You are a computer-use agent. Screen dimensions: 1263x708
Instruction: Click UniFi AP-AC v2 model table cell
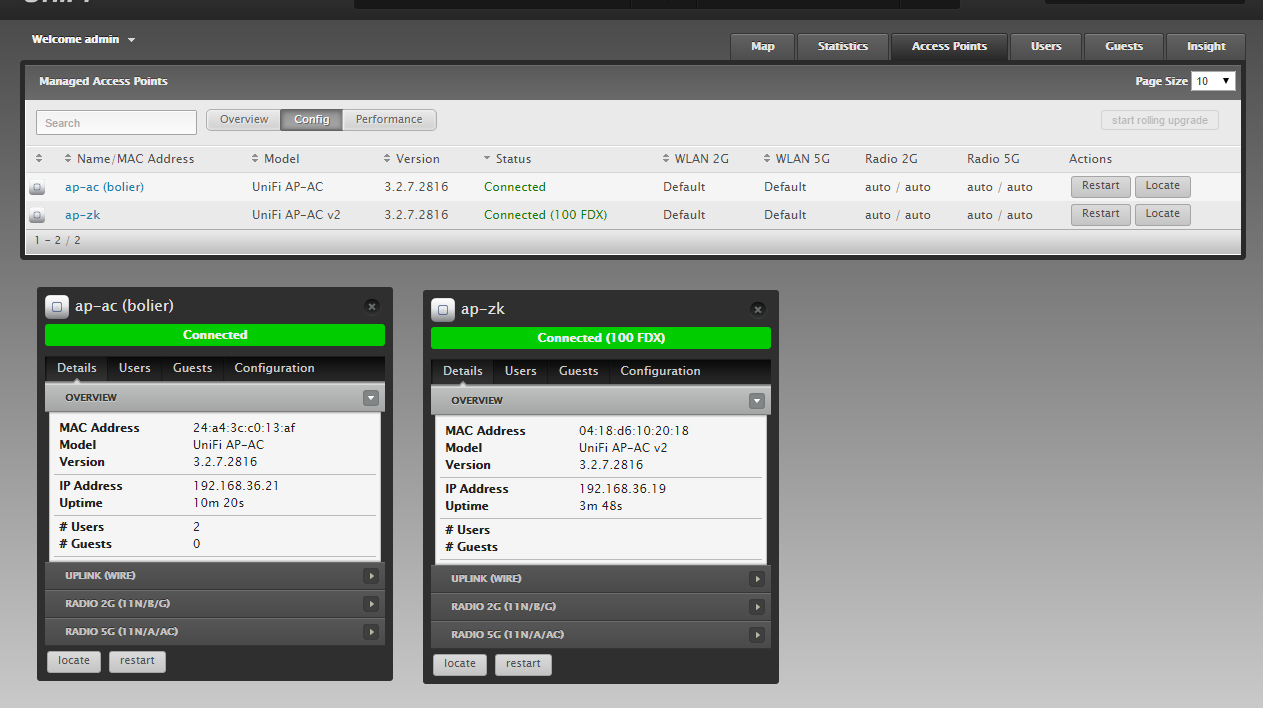[296, 215]
